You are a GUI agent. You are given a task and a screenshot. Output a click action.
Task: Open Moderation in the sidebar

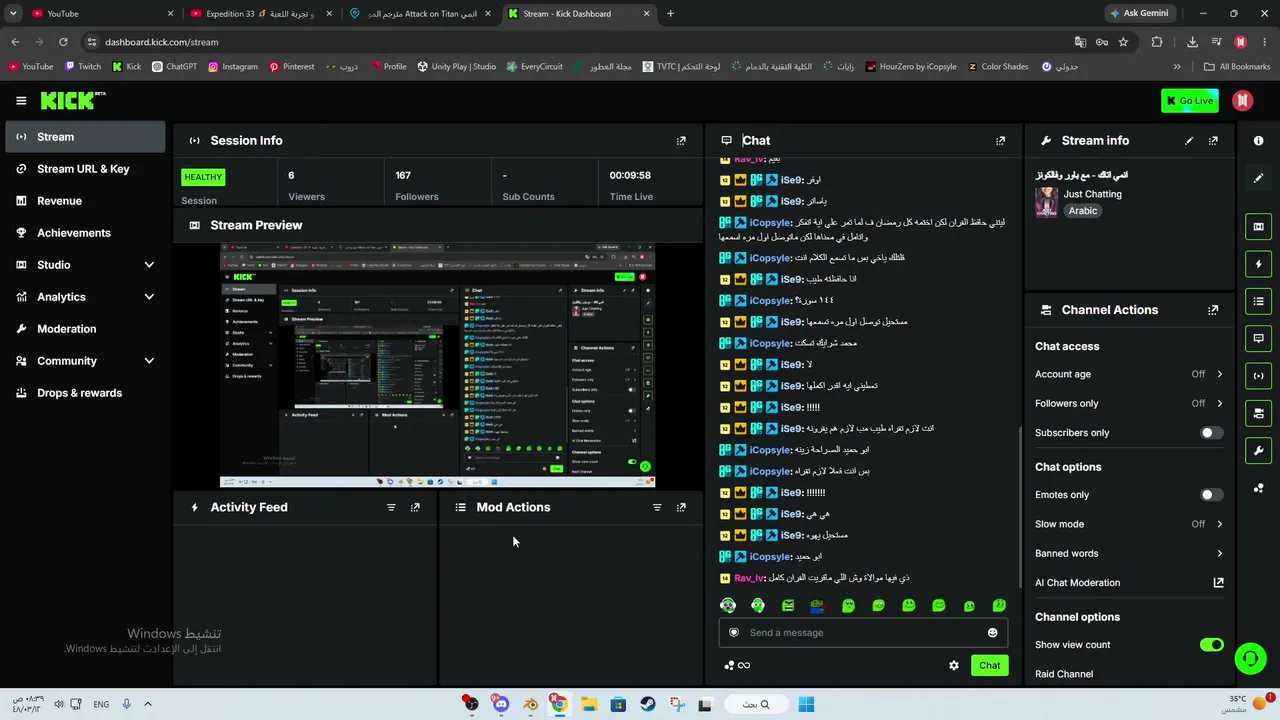coord(85,329)
